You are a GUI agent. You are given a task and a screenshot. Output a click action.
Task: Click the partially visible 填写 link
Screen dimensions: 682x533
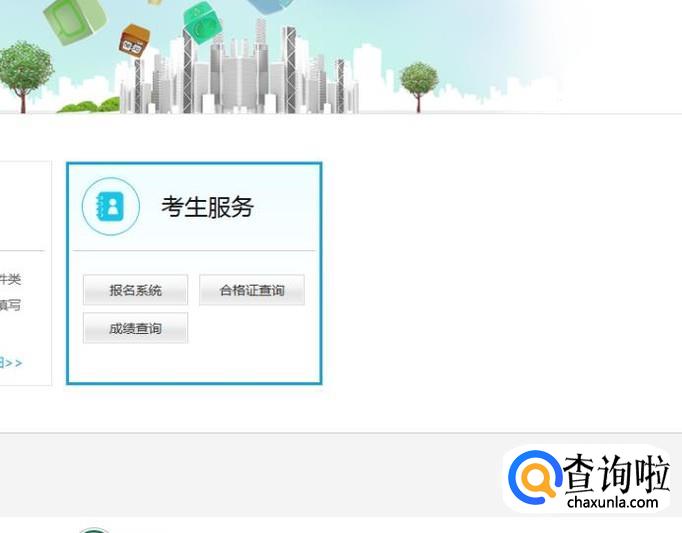pyautogui.click(x=10, y=305)
